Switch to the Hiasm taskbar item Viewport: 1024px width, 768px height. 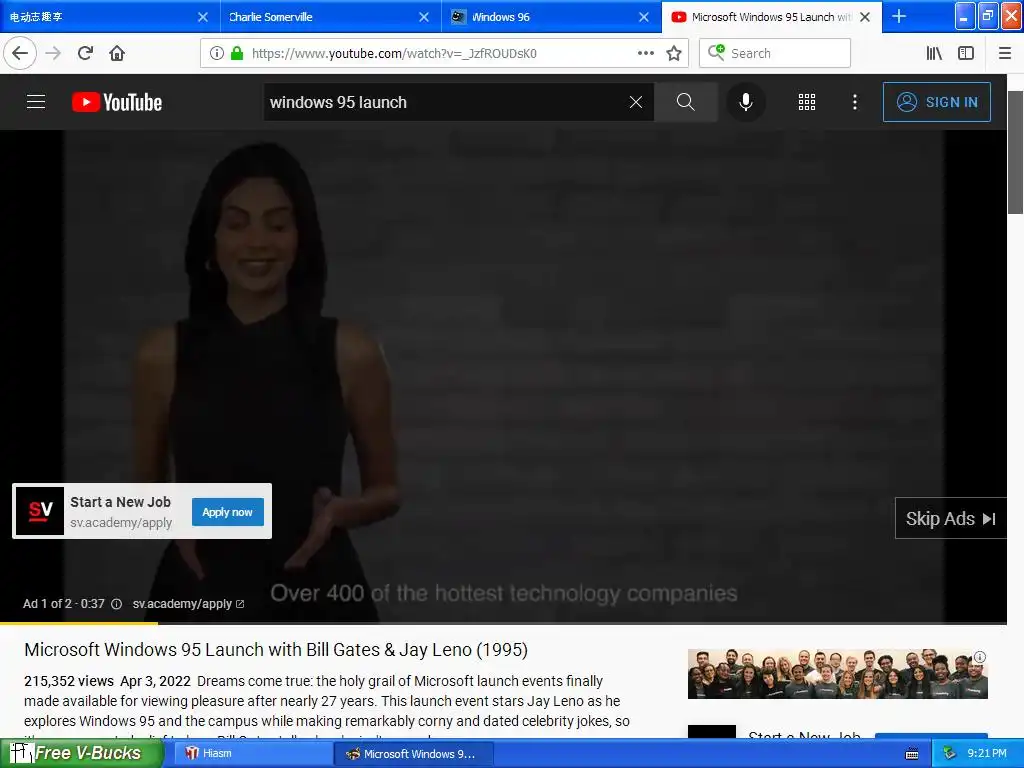point(251,754)
